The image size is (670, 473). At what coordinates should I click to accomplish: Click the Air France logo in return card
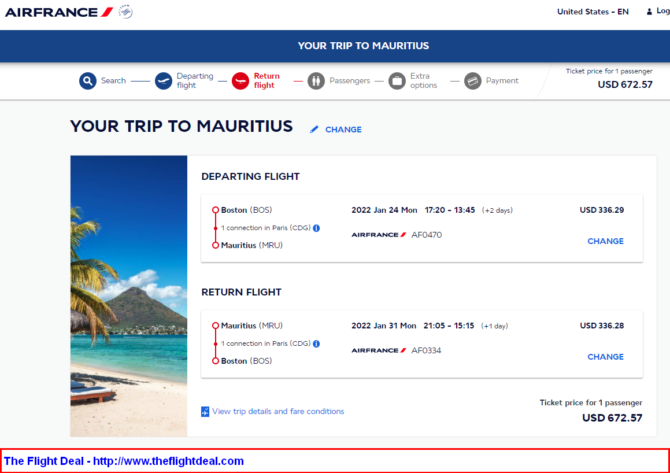click(379, 350)
